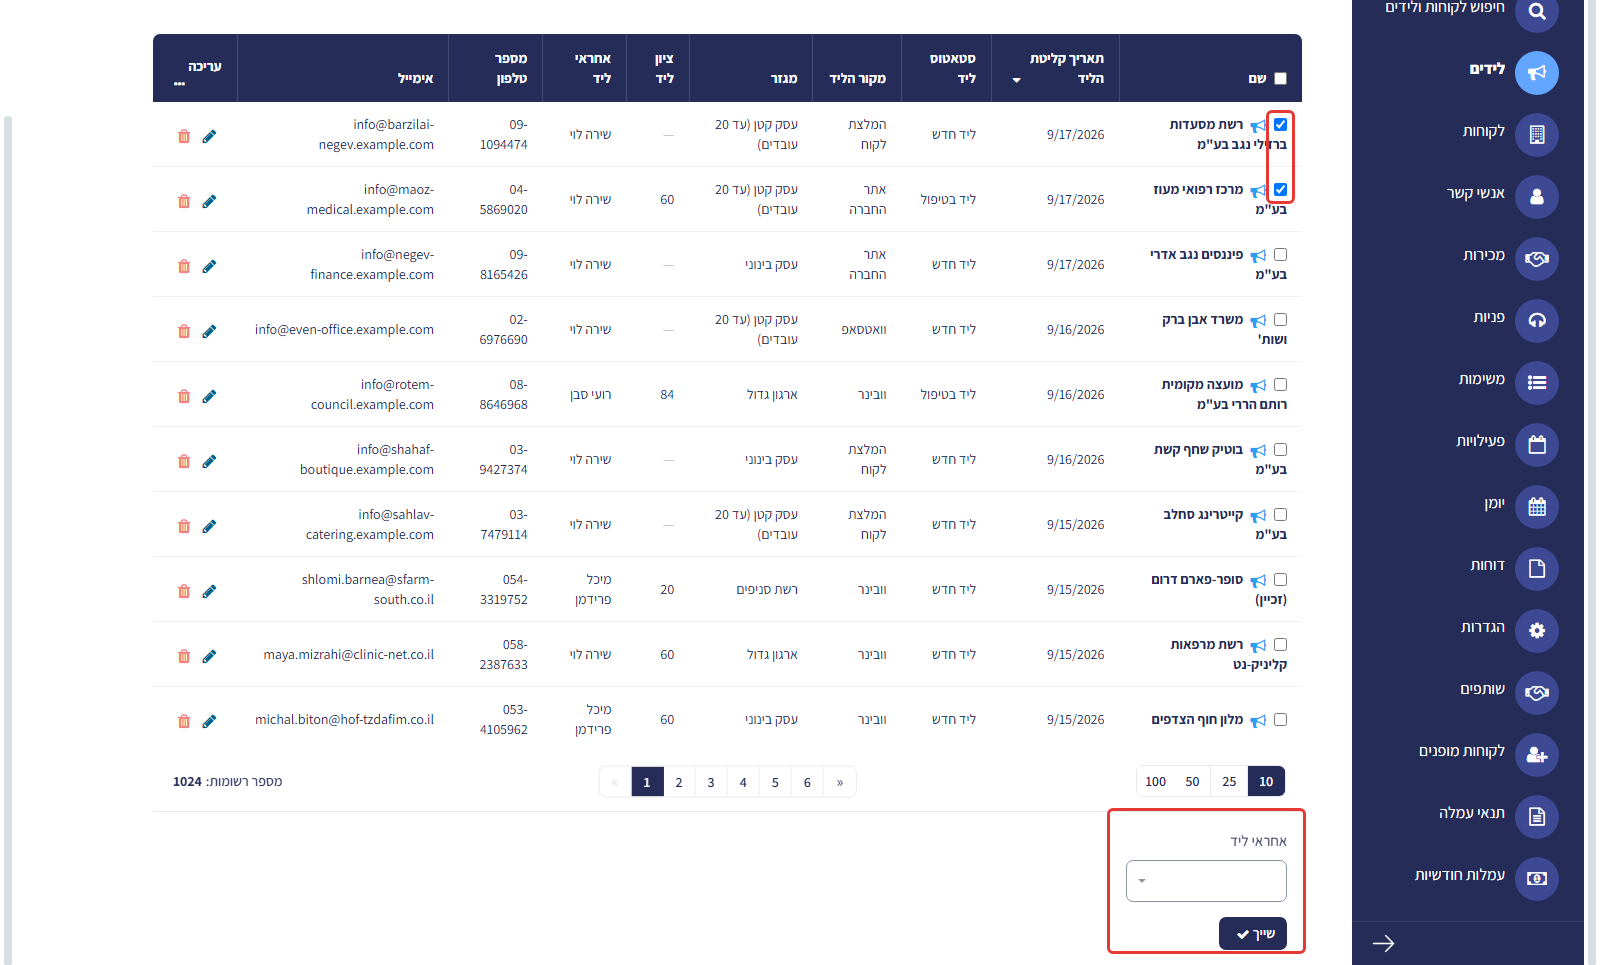
Task: Open the לקוחות calculator sidebar icon
Action: [1537, 135]
